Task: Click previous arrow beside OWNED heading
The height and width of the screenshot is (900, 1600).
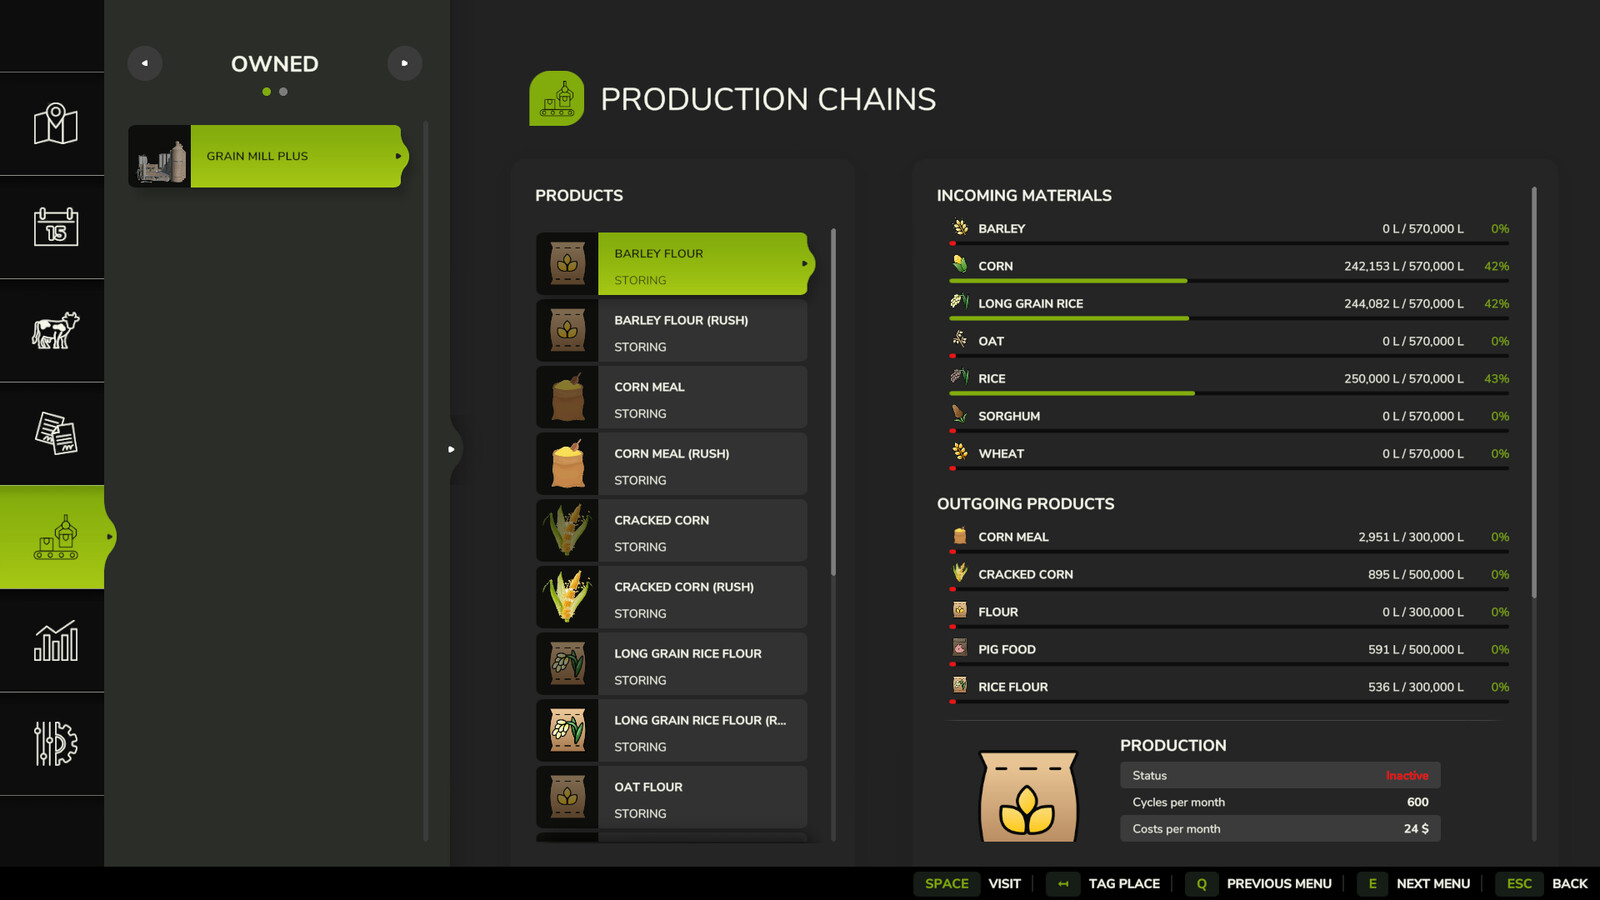Action: pyautogui.click(x=145, y=63)
